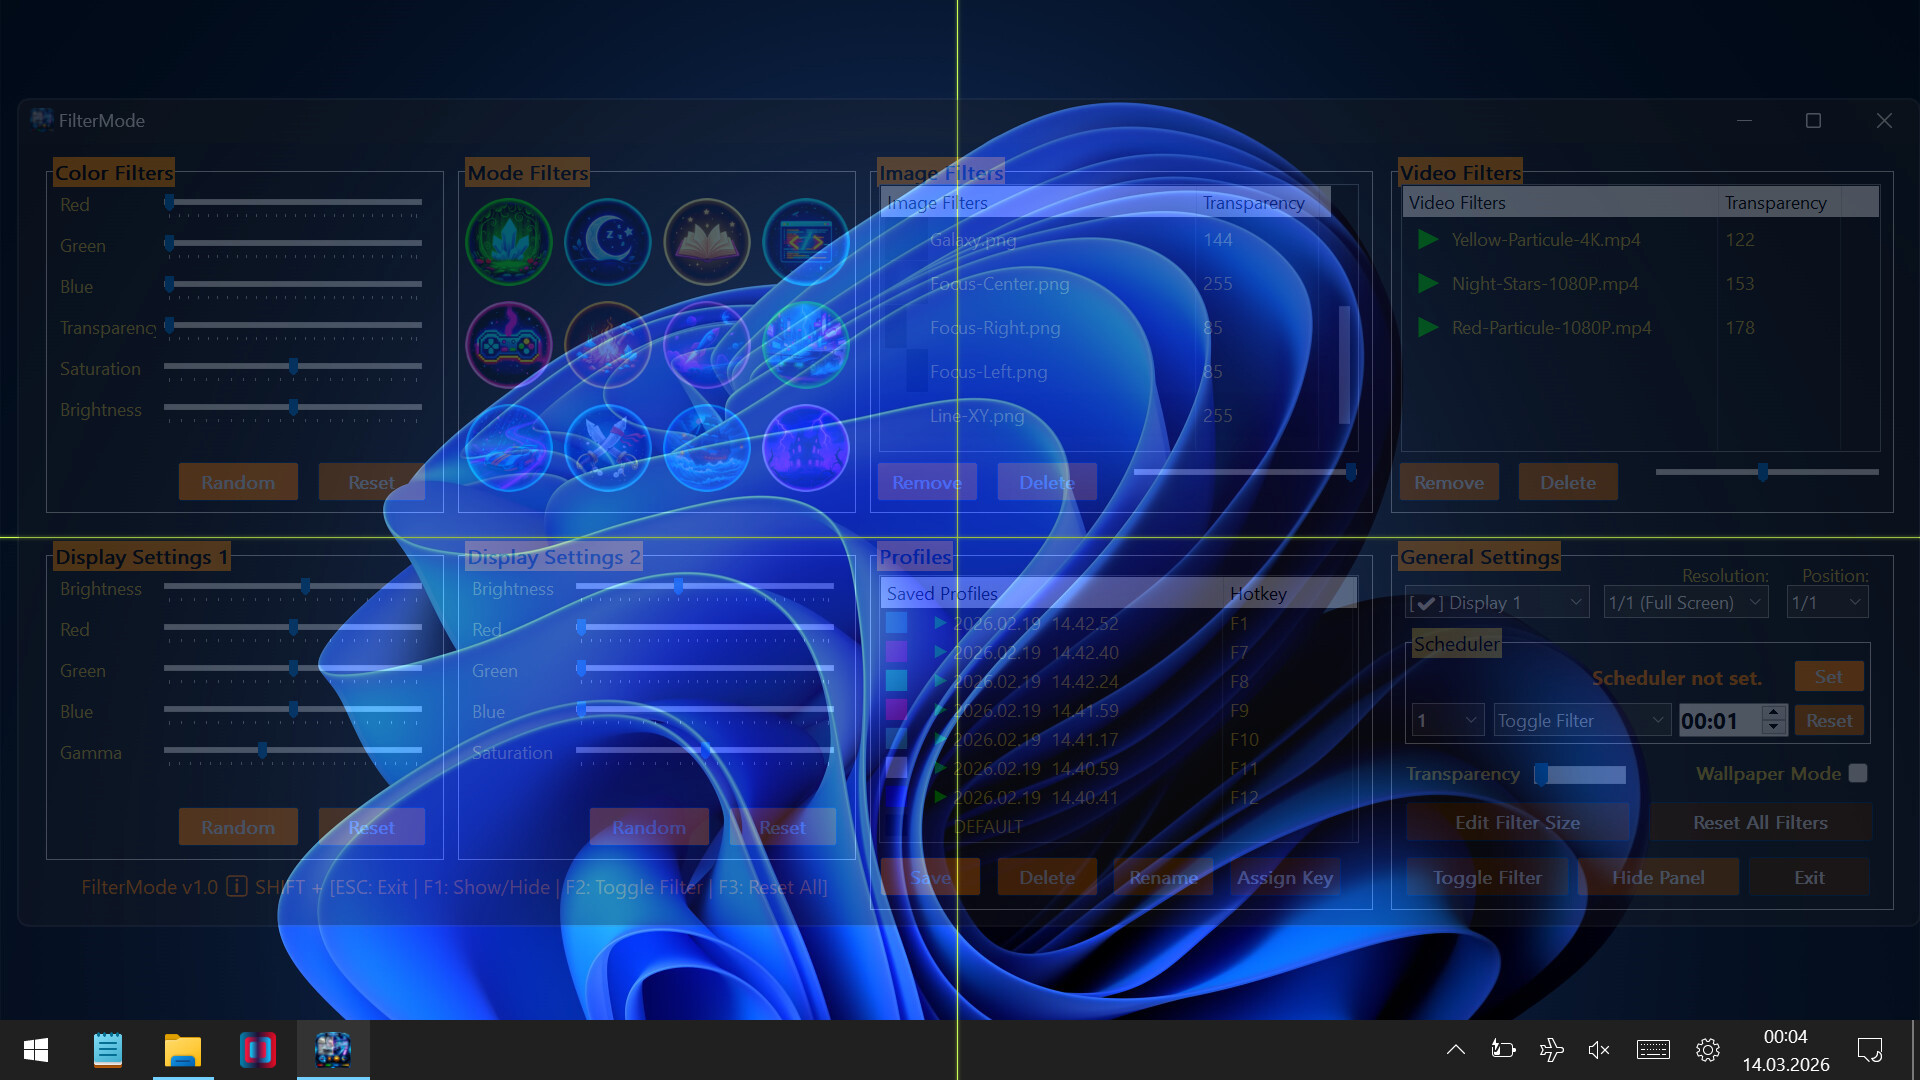The width and height of the screenshot is (1920, 1080).
Task: Open File Explorer from the taskbar
Action: pyautogui.click(x=182, y=1050)
